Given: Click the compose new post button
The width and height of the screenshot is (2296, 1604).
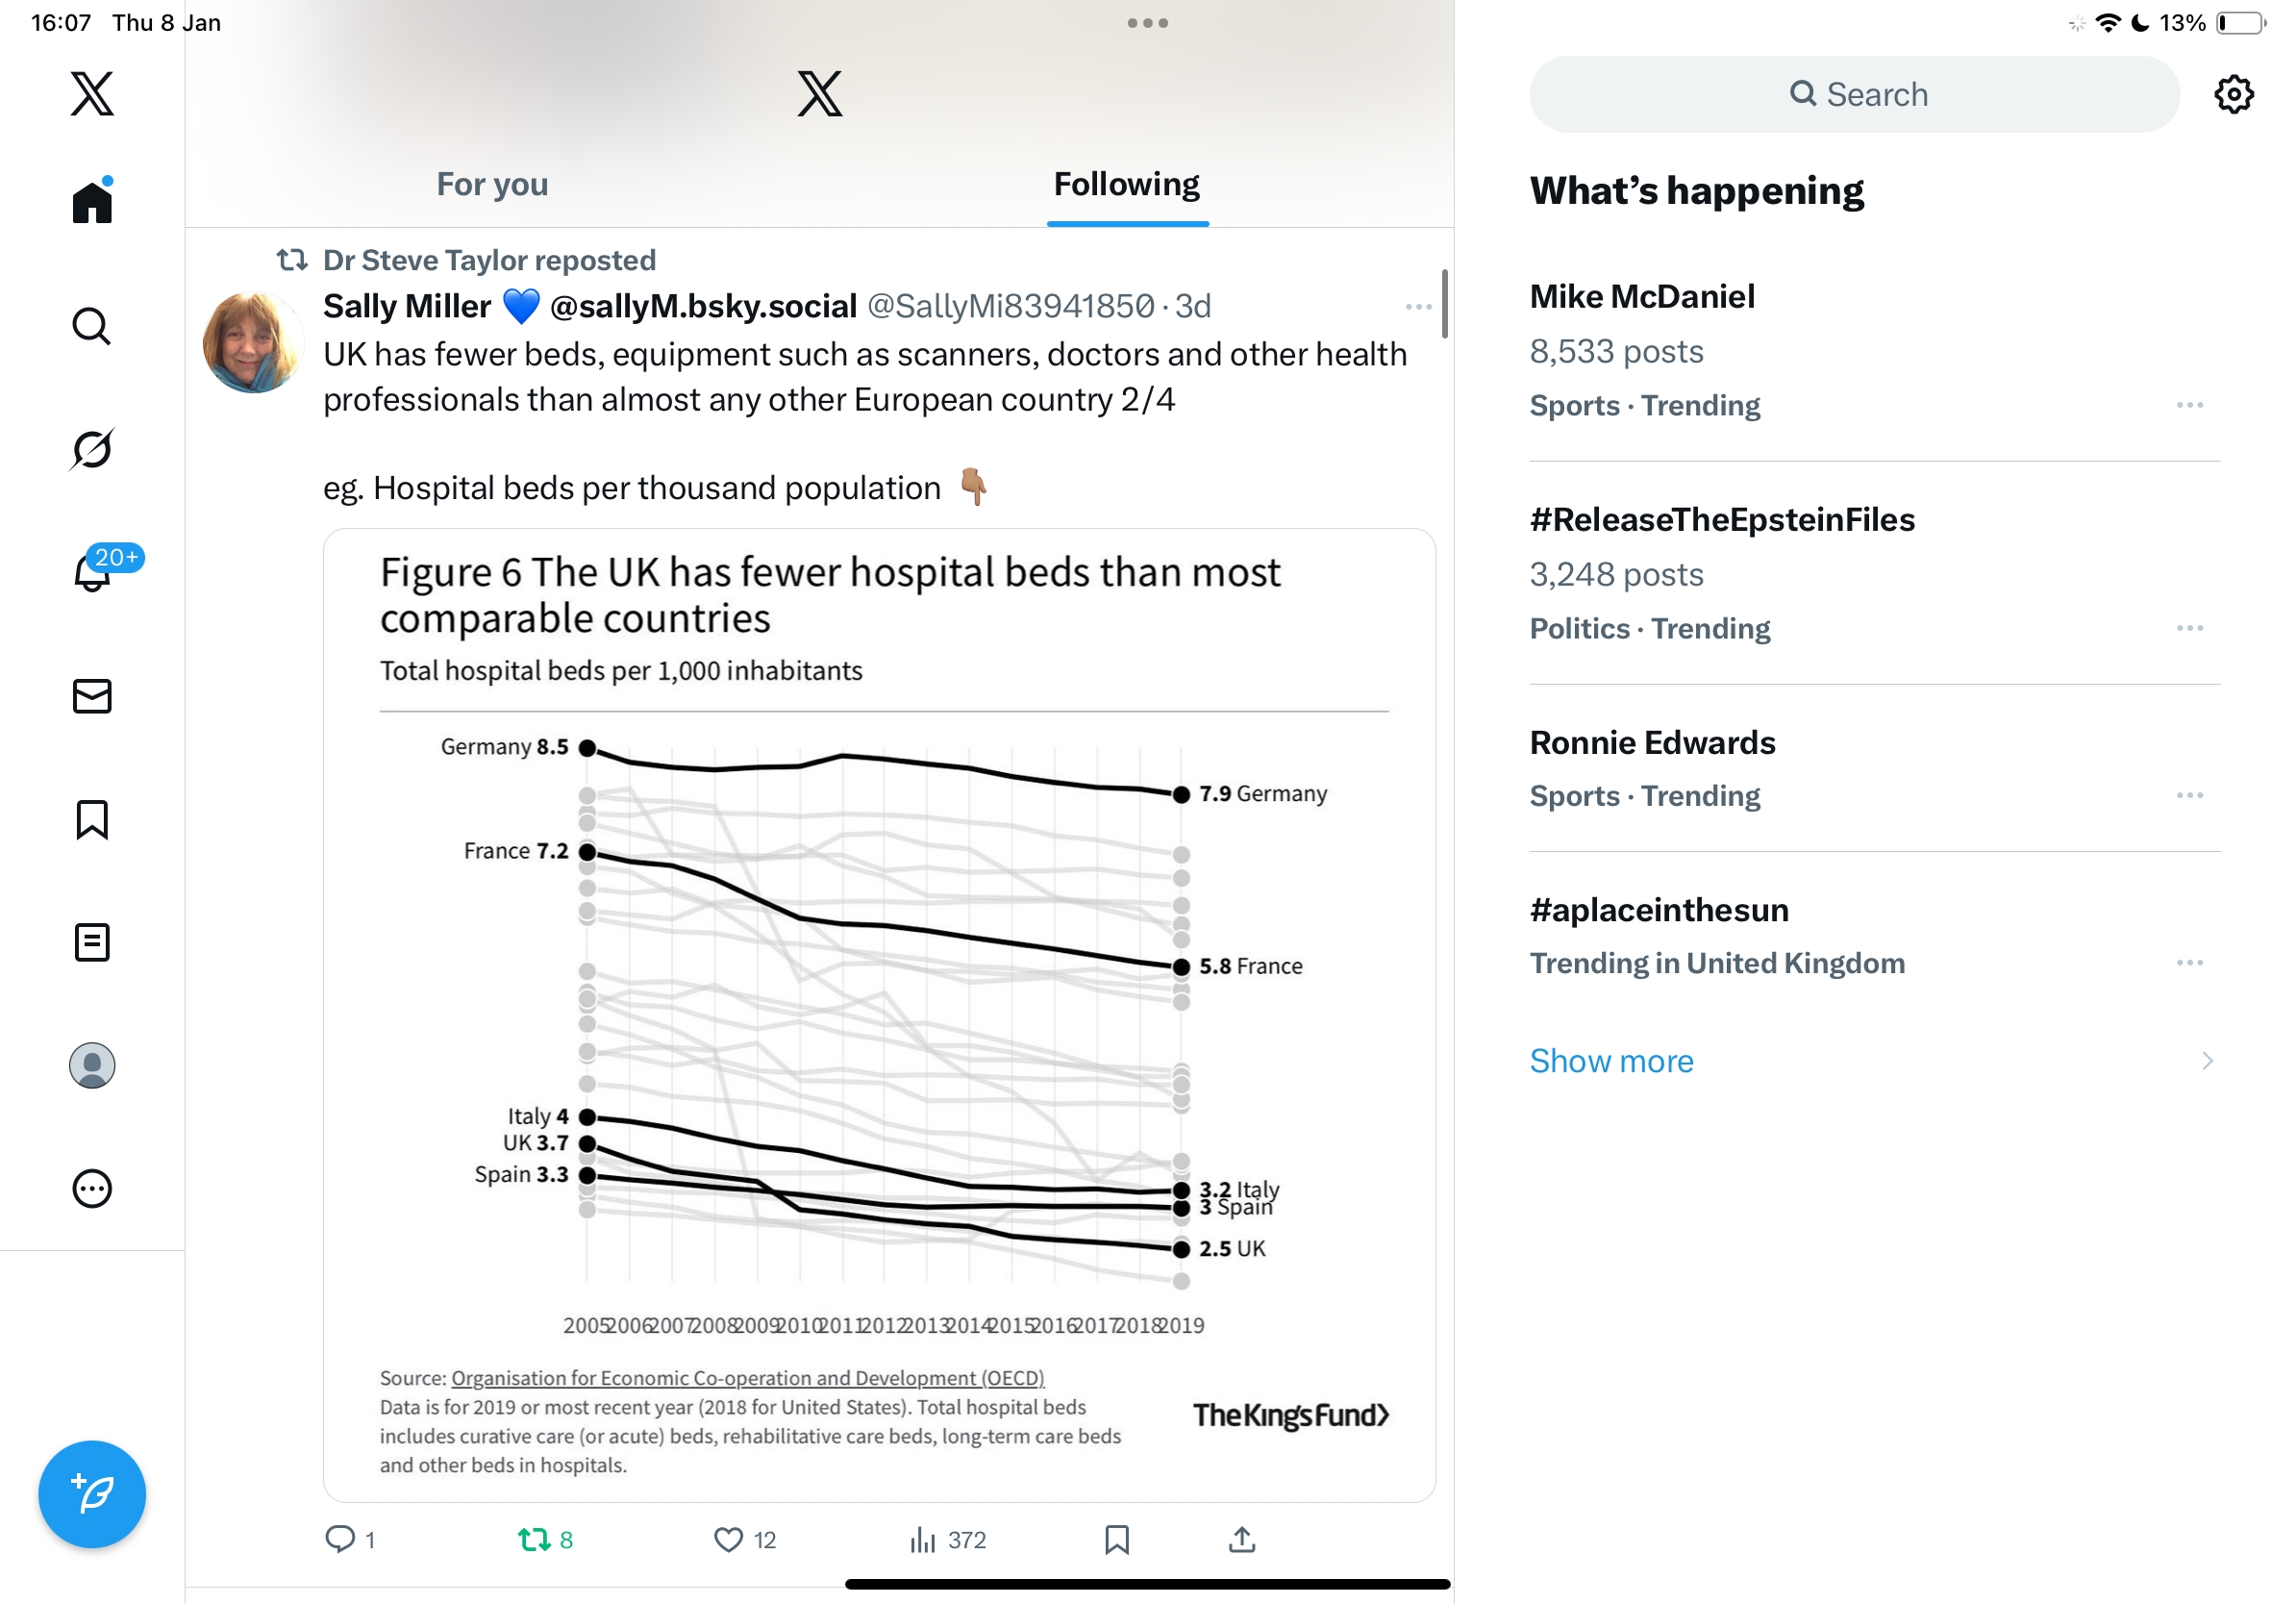Looking at the screenshot, I should point(92,1494).
